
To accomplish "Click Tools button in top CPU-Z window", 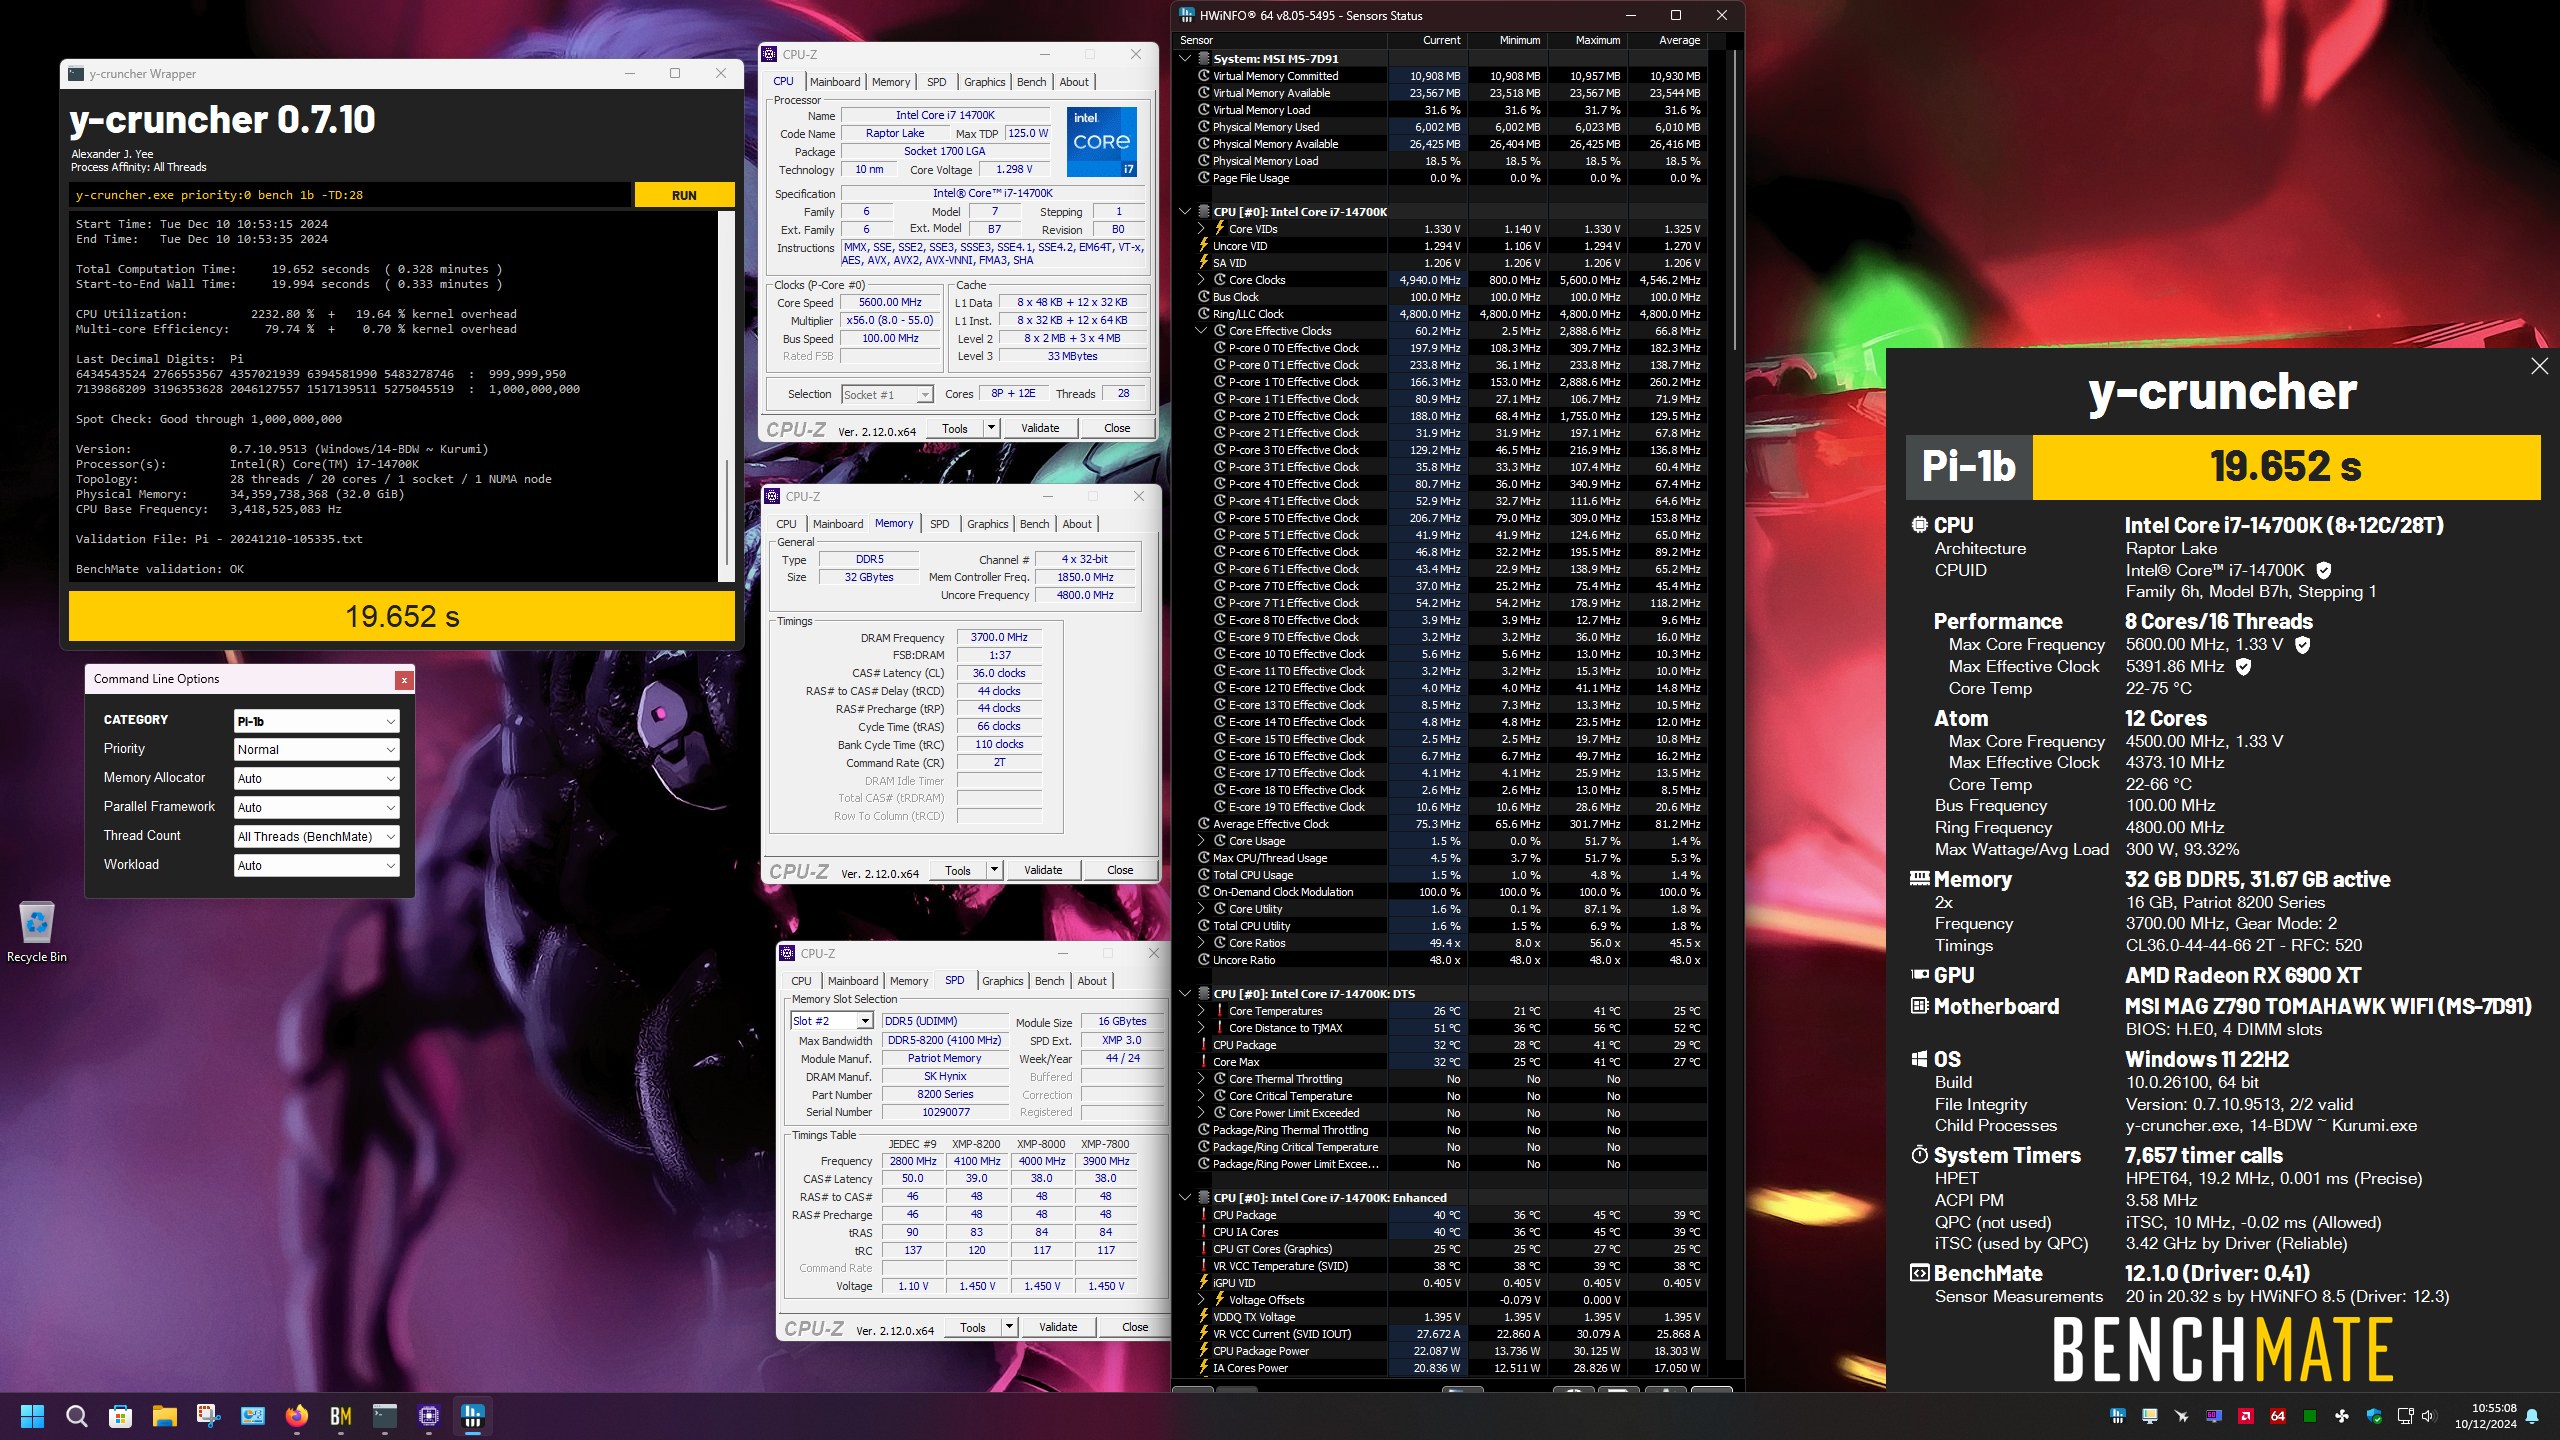I will [x=955, y=428].
